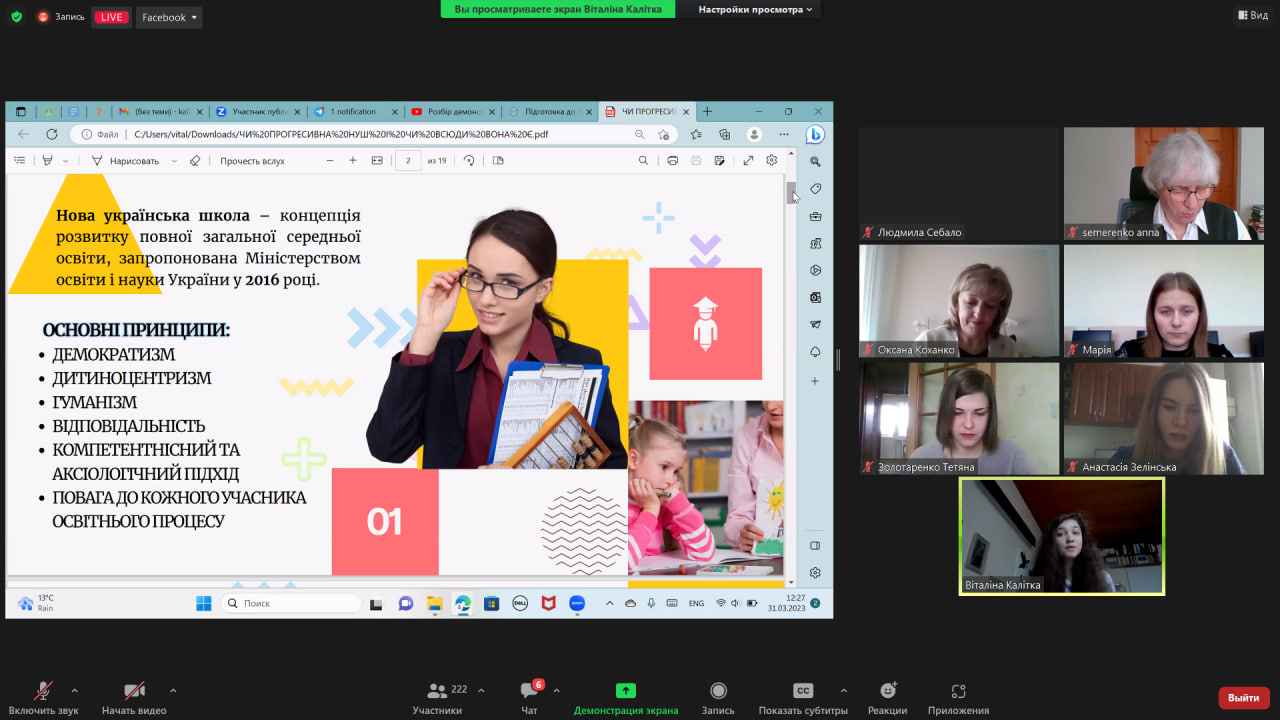
Task: Expand video options arrow beside camera
Action: click(173, 690)
